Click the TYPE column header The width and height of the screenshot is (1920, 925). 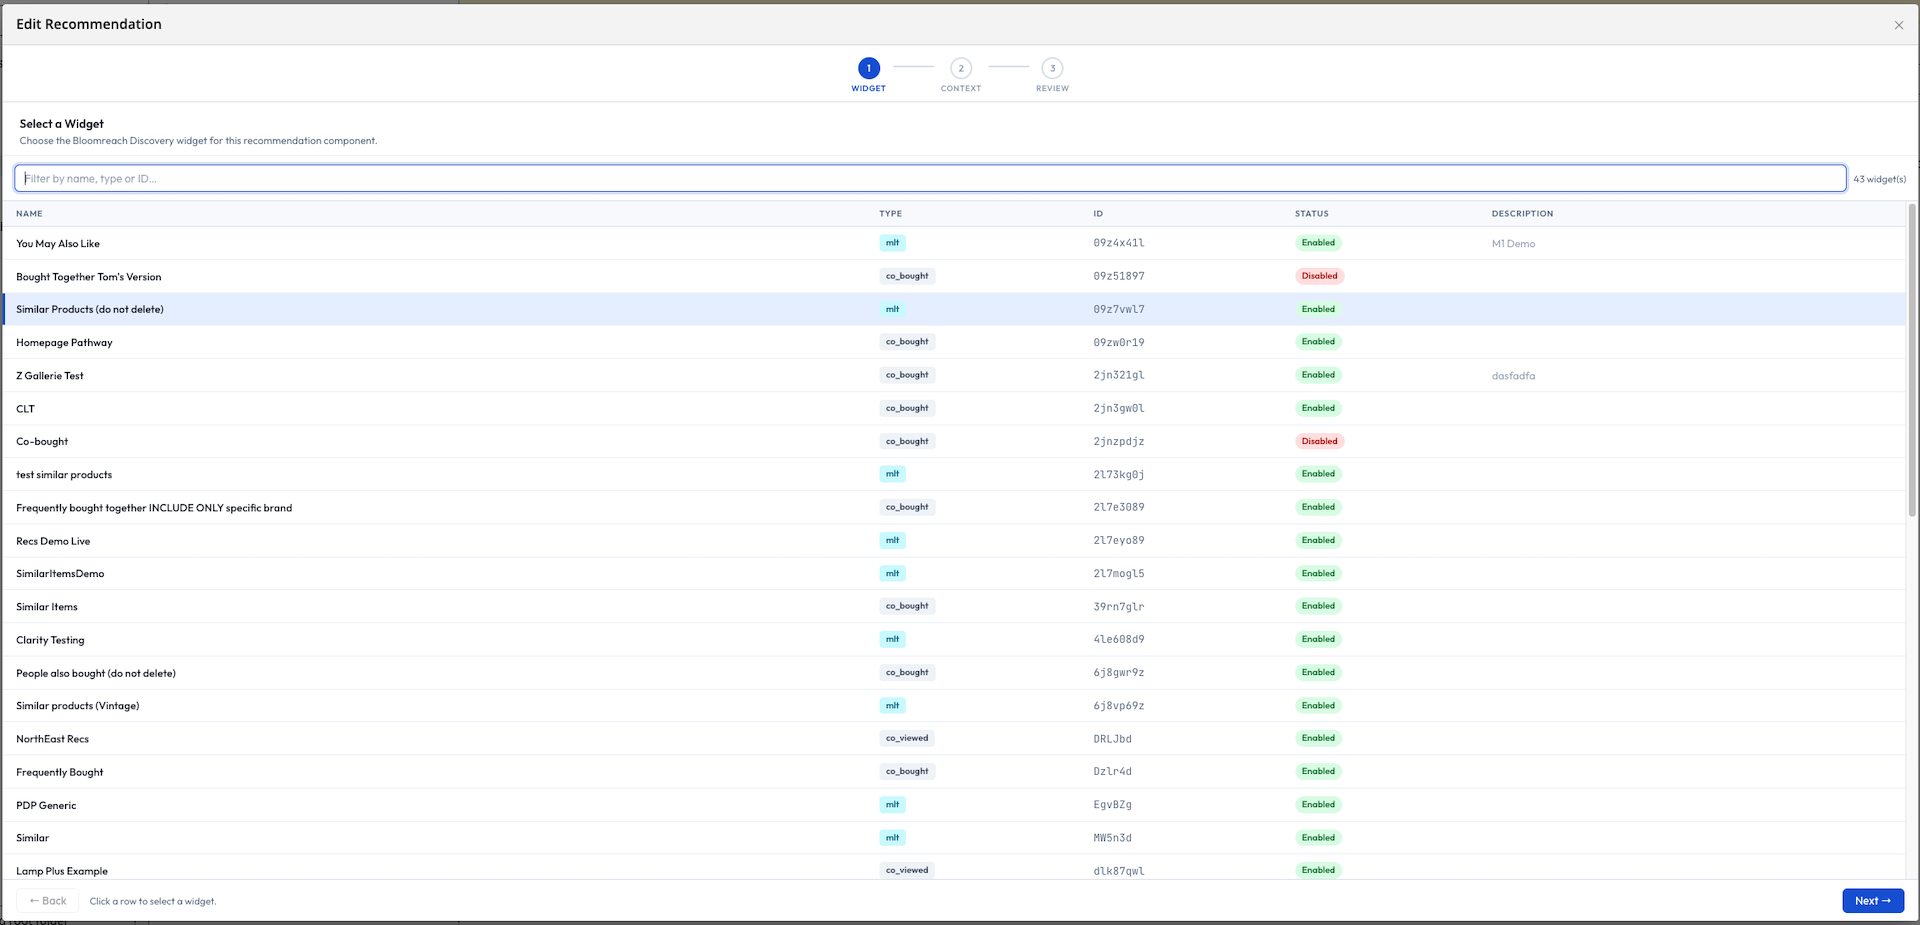[x=890, y=213]
